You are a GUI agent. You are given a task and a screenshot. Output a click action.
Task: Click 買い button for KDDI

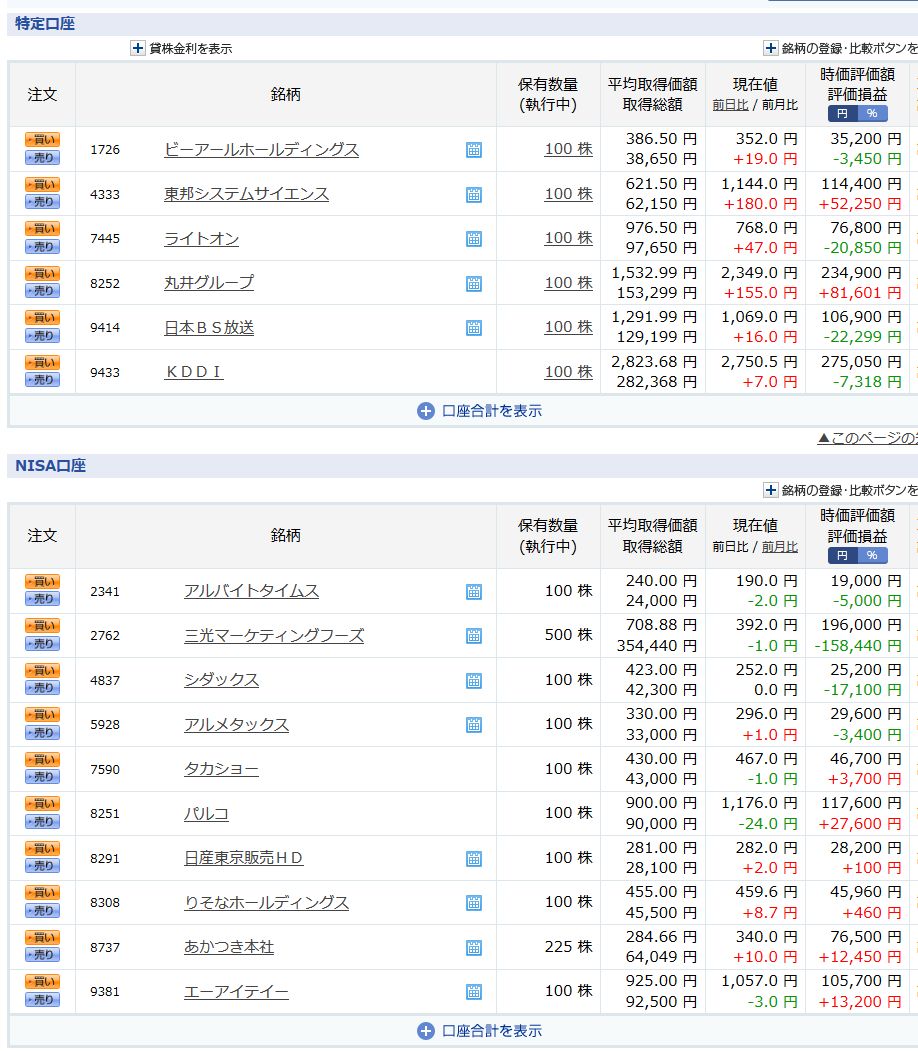[x=42, y=362]
